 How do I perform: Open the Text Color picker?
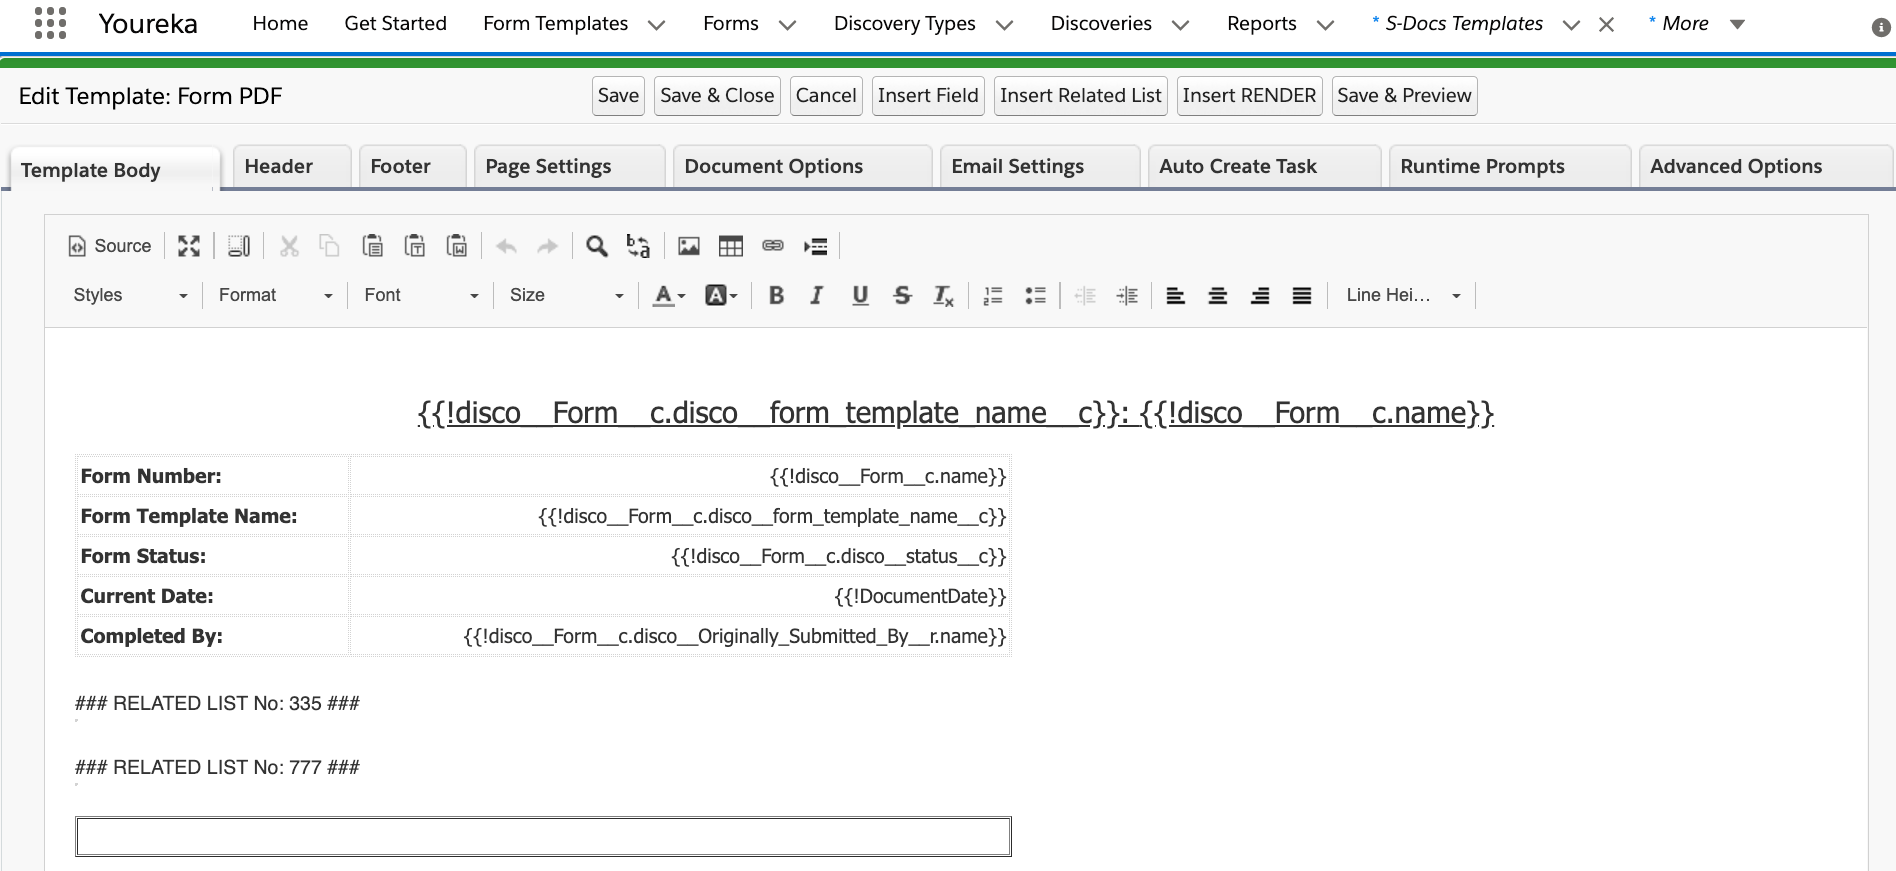click(669, 295)
